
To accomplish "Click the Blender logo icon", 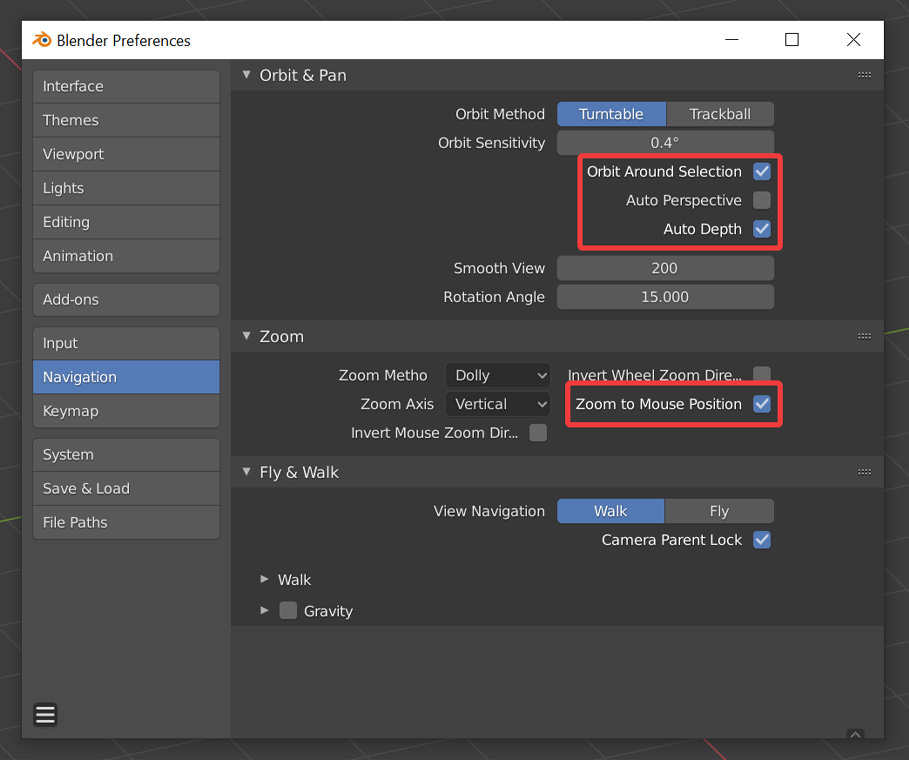I will pos(41,40).
